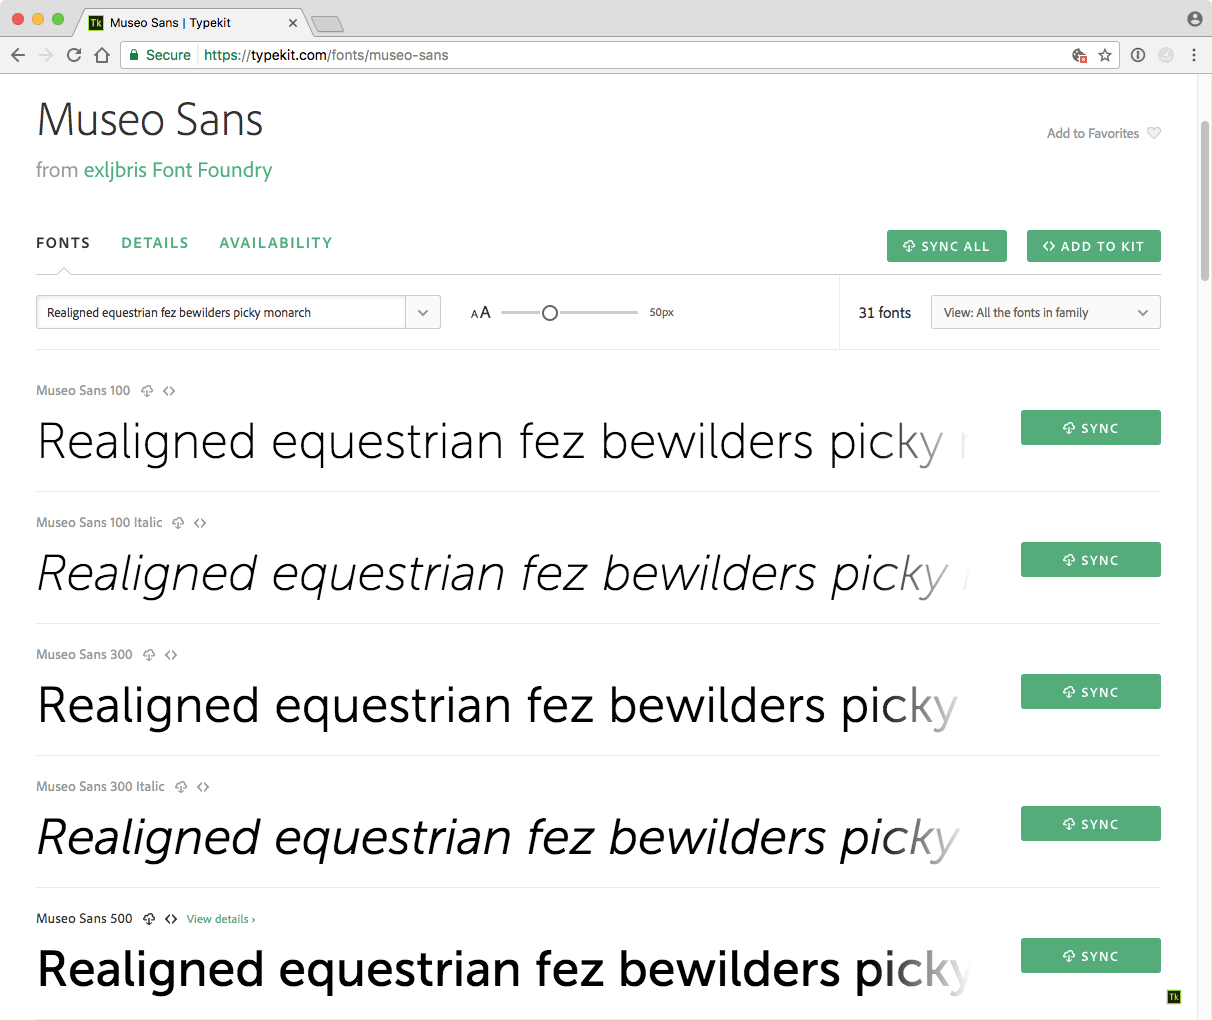Screen dimensions: 1212x1020
Task: Click sync cloud icon beside Museo Sans 100 Italic
Action: [x=178, y=523]
